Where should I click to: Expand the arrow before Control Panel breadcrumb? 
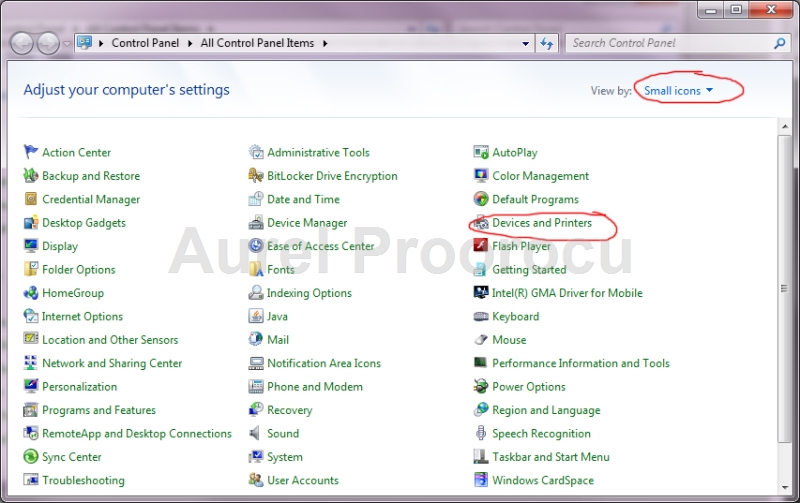[x=101, y=43]
